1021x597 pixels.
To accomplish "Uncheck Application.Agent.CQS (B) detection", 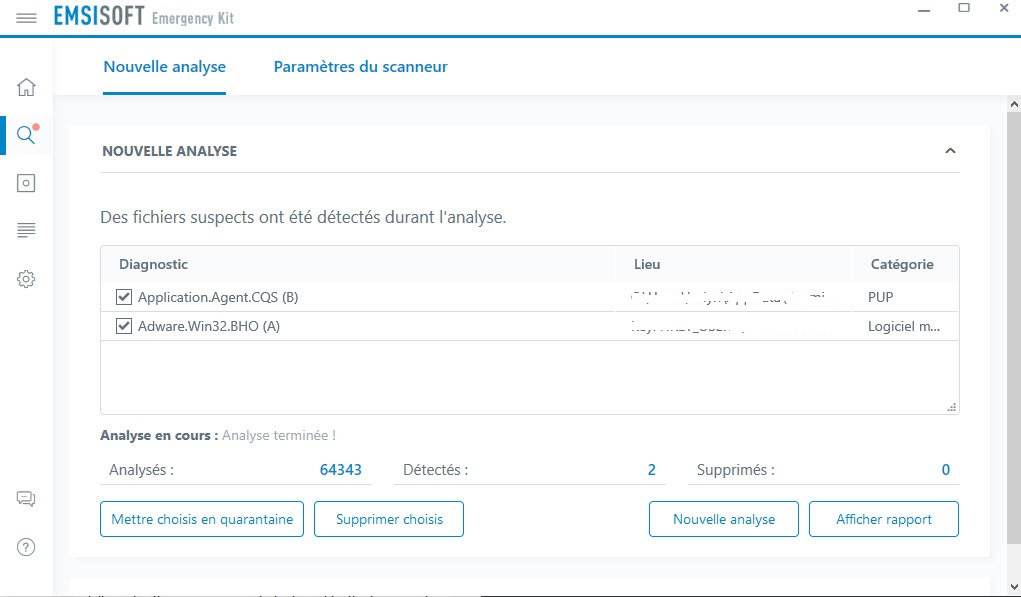I will pyautogui.click(x=124, y=297).
